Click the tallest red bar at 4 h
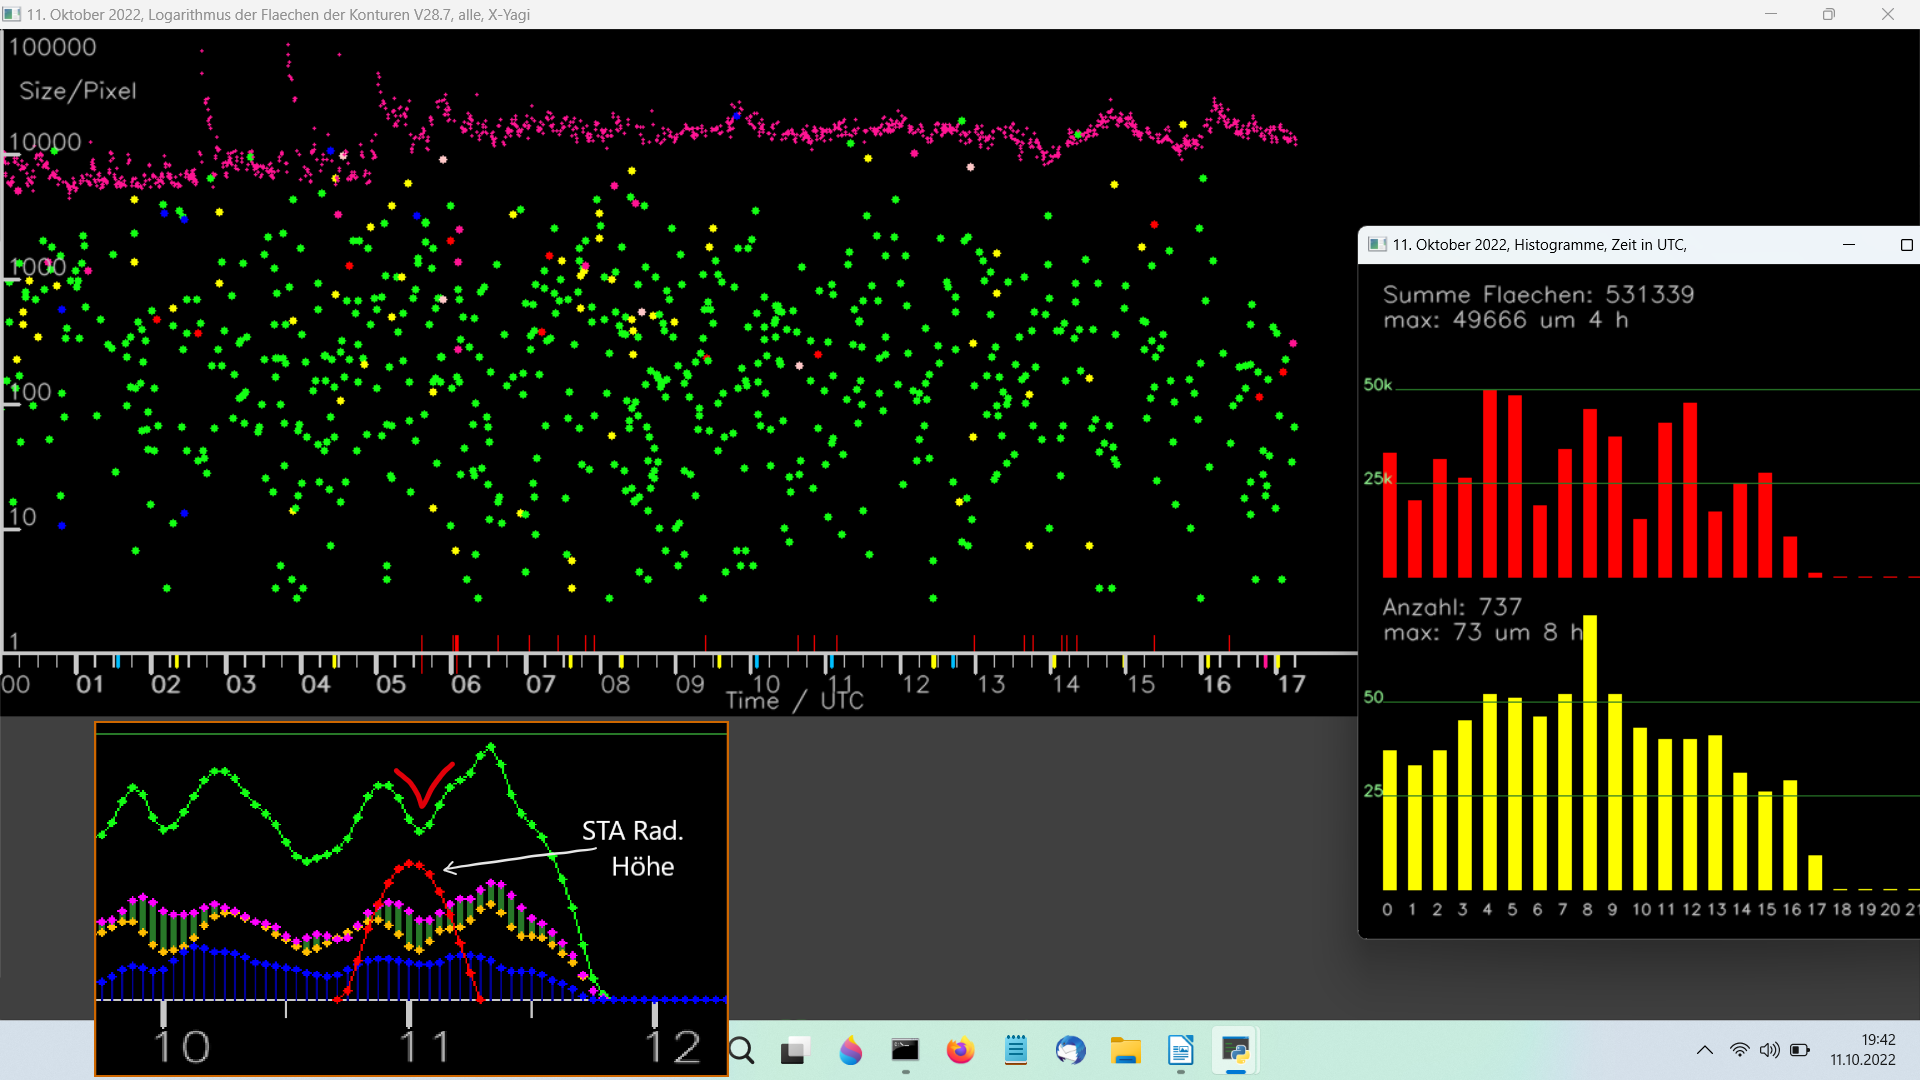 point(1490,484)
